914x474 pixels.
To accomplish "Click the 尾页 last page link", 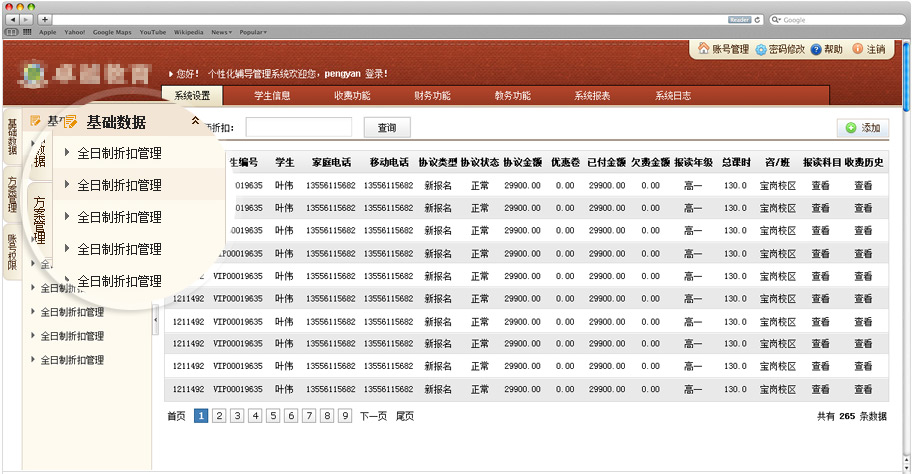I will coord(404,416).
